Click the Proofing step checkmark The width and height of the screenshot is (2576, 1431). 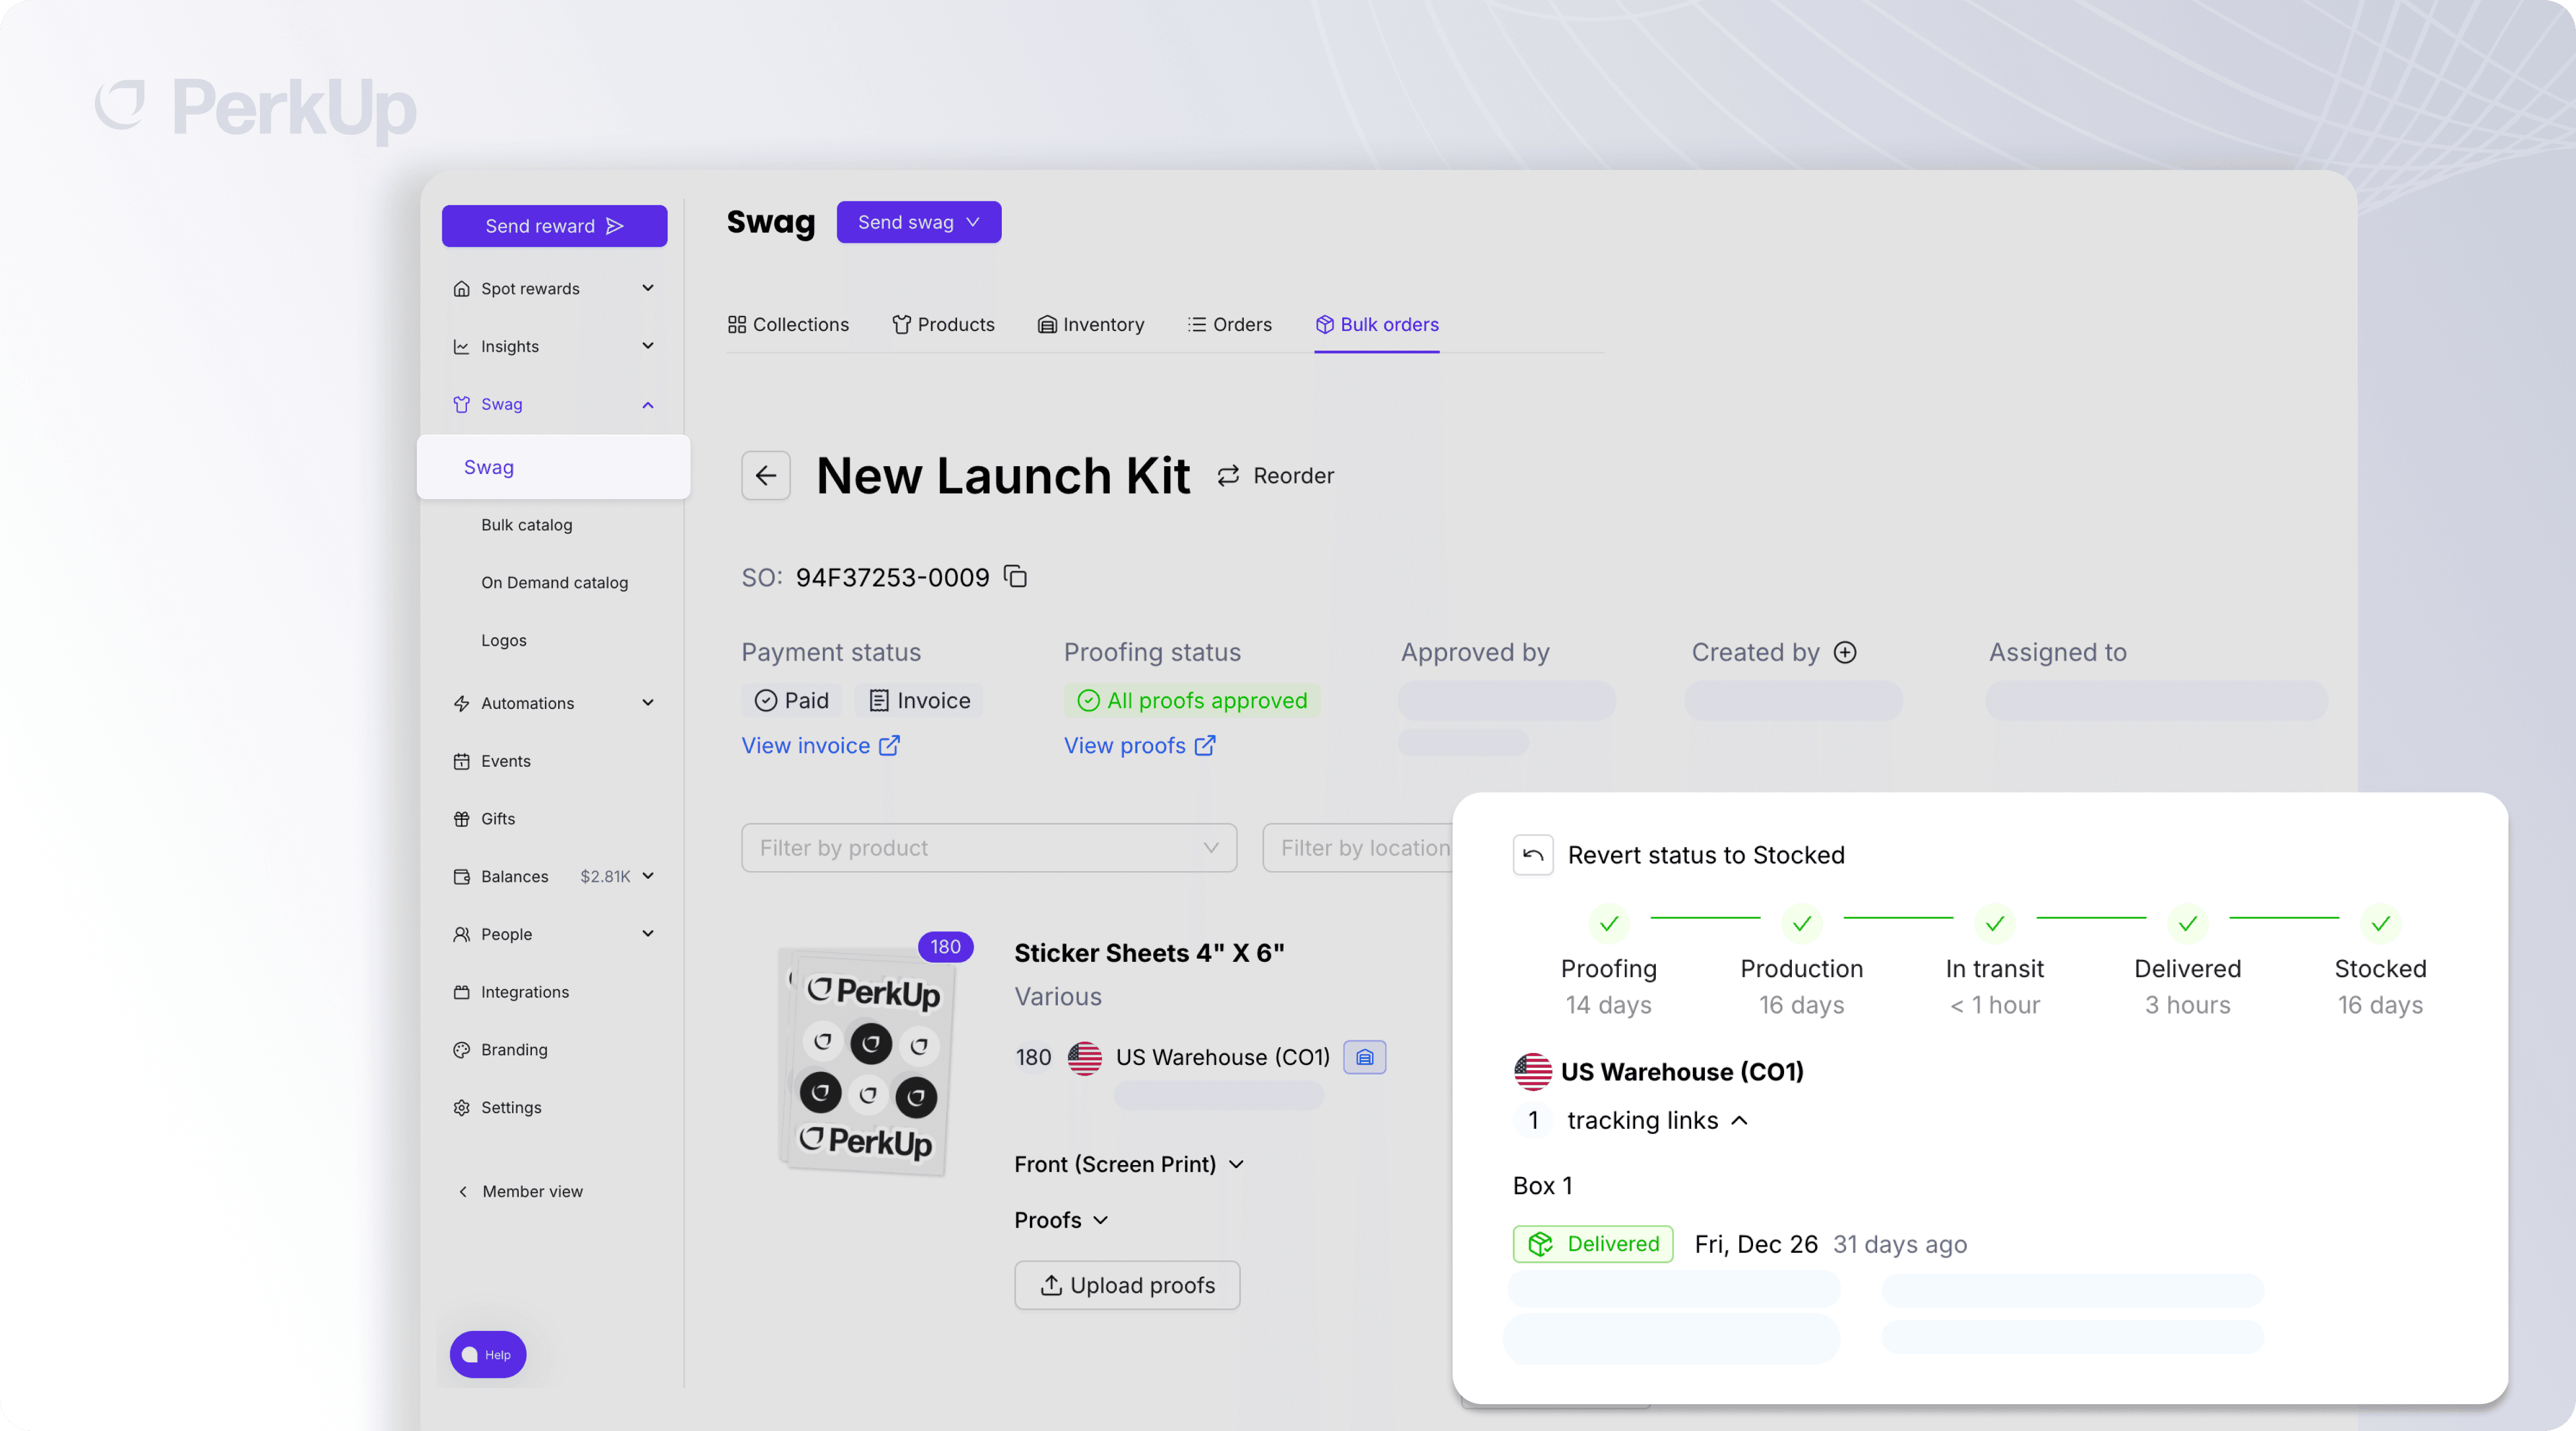coord(1608,923)
